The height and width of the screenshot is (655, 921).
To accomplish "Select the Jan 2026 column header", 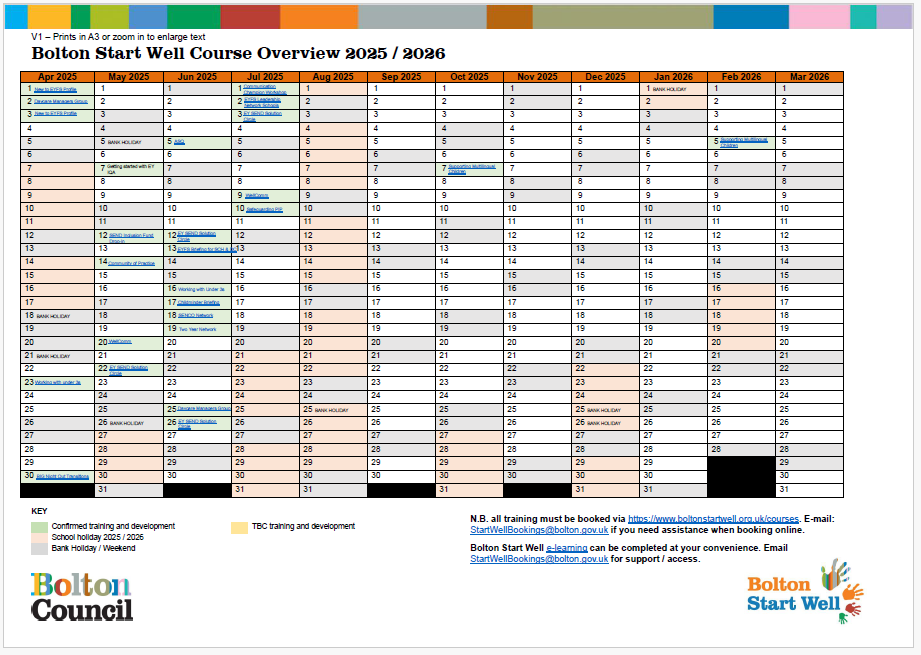I will pos(674,77).
